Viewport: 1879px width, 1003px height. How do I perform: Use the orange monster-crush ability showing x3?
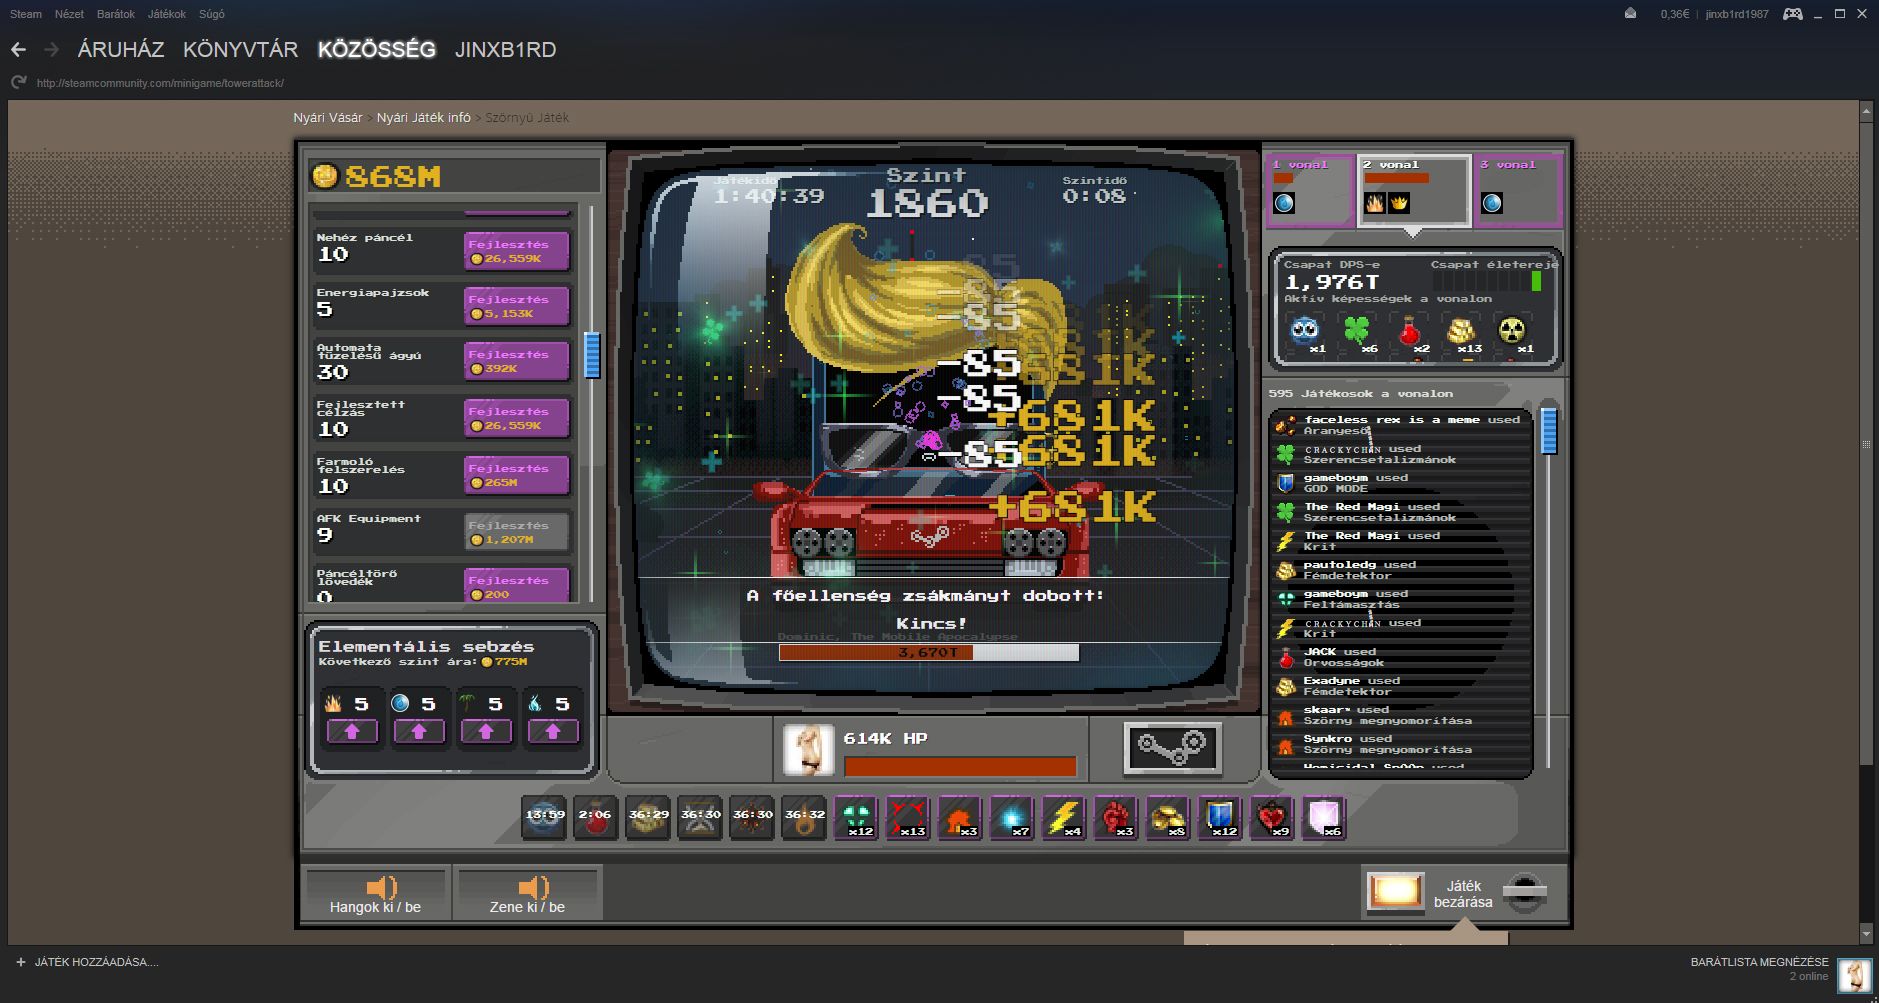point(960,817)
